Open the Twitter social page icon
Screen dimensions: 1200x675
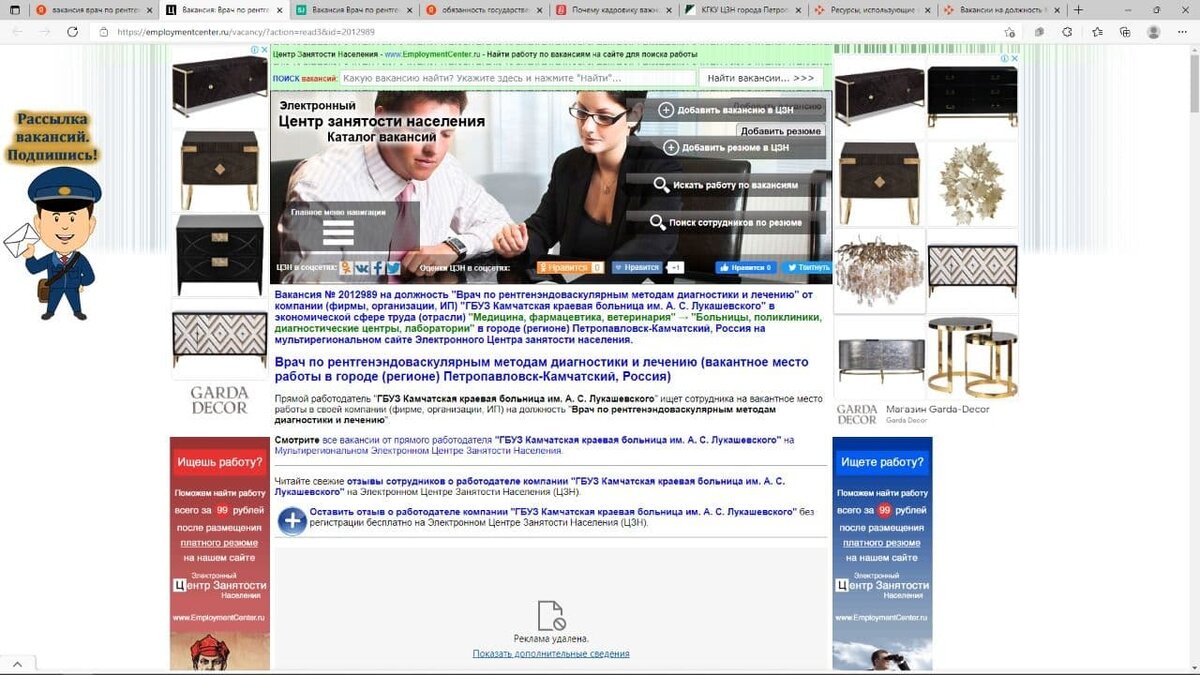(x=393, y=268)
